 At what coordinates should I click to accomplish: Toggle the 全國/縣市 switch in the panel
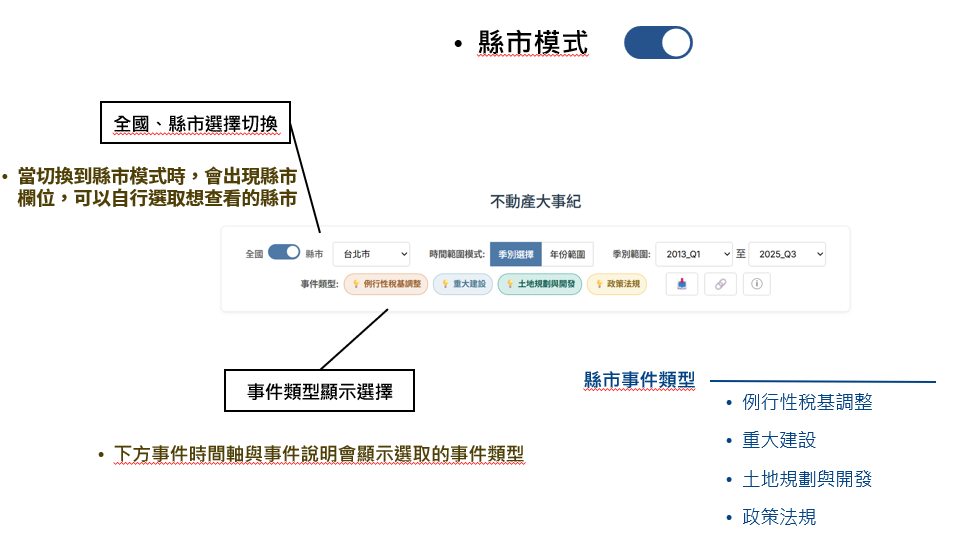284,253
